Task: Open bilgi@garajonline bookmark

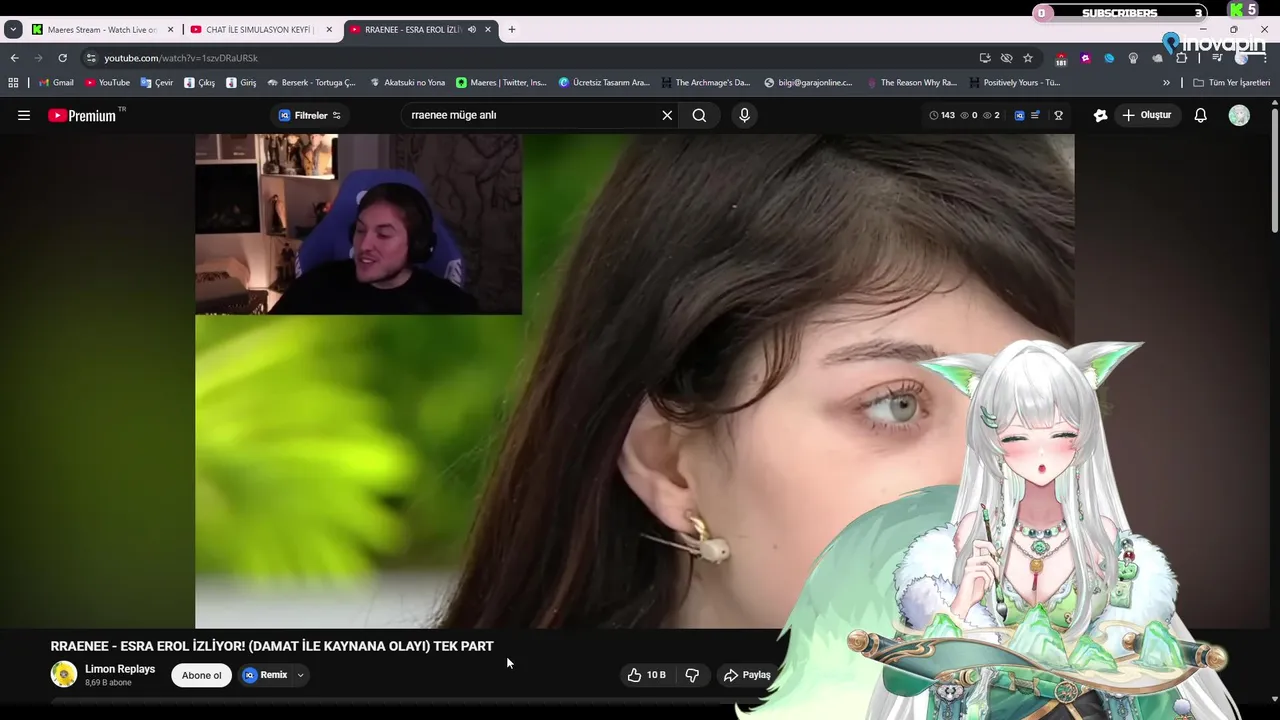Action: [808, 83]
